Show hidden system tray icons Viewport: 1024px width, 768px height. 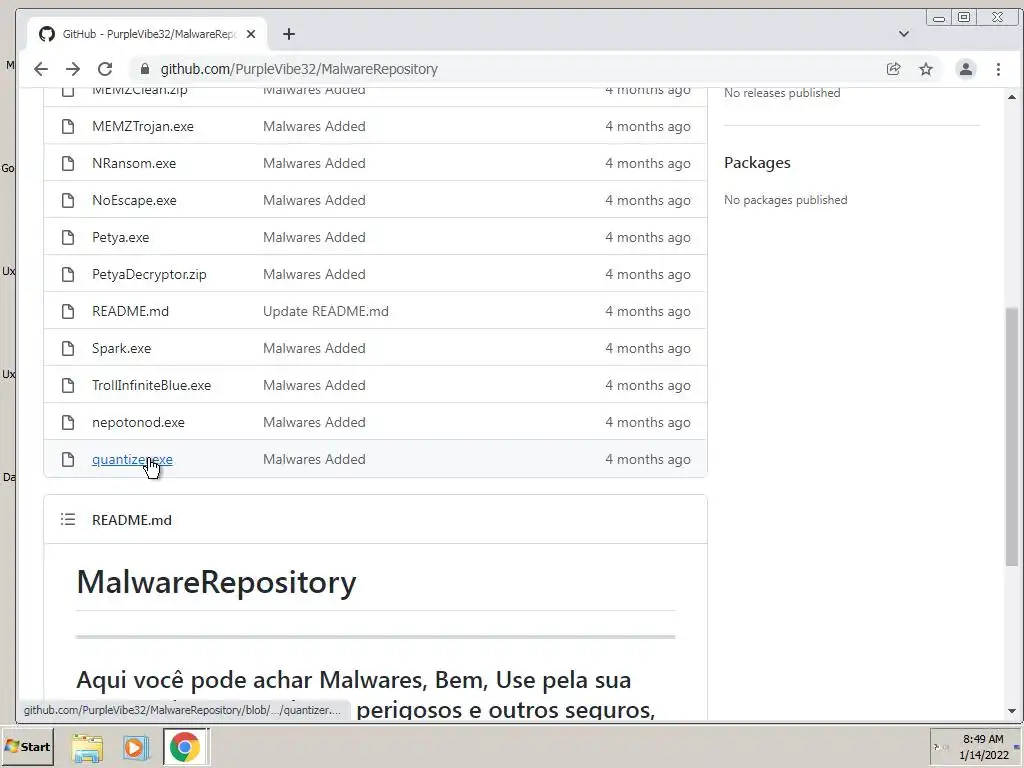[x=936, y=746]
